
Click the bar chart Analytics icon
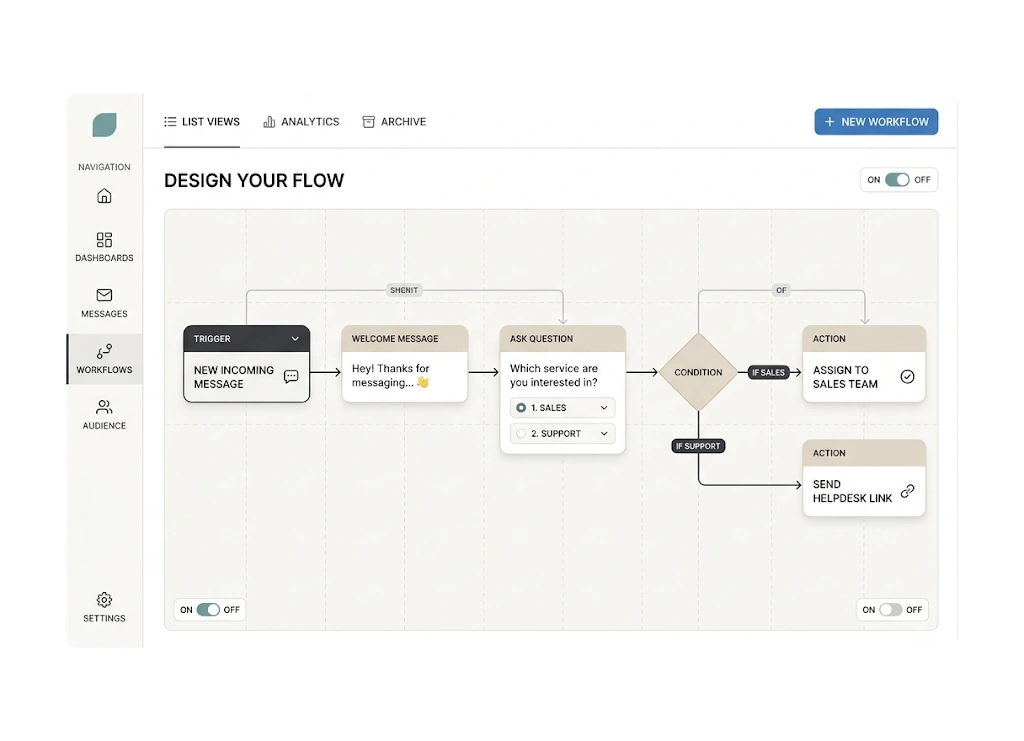269,121
